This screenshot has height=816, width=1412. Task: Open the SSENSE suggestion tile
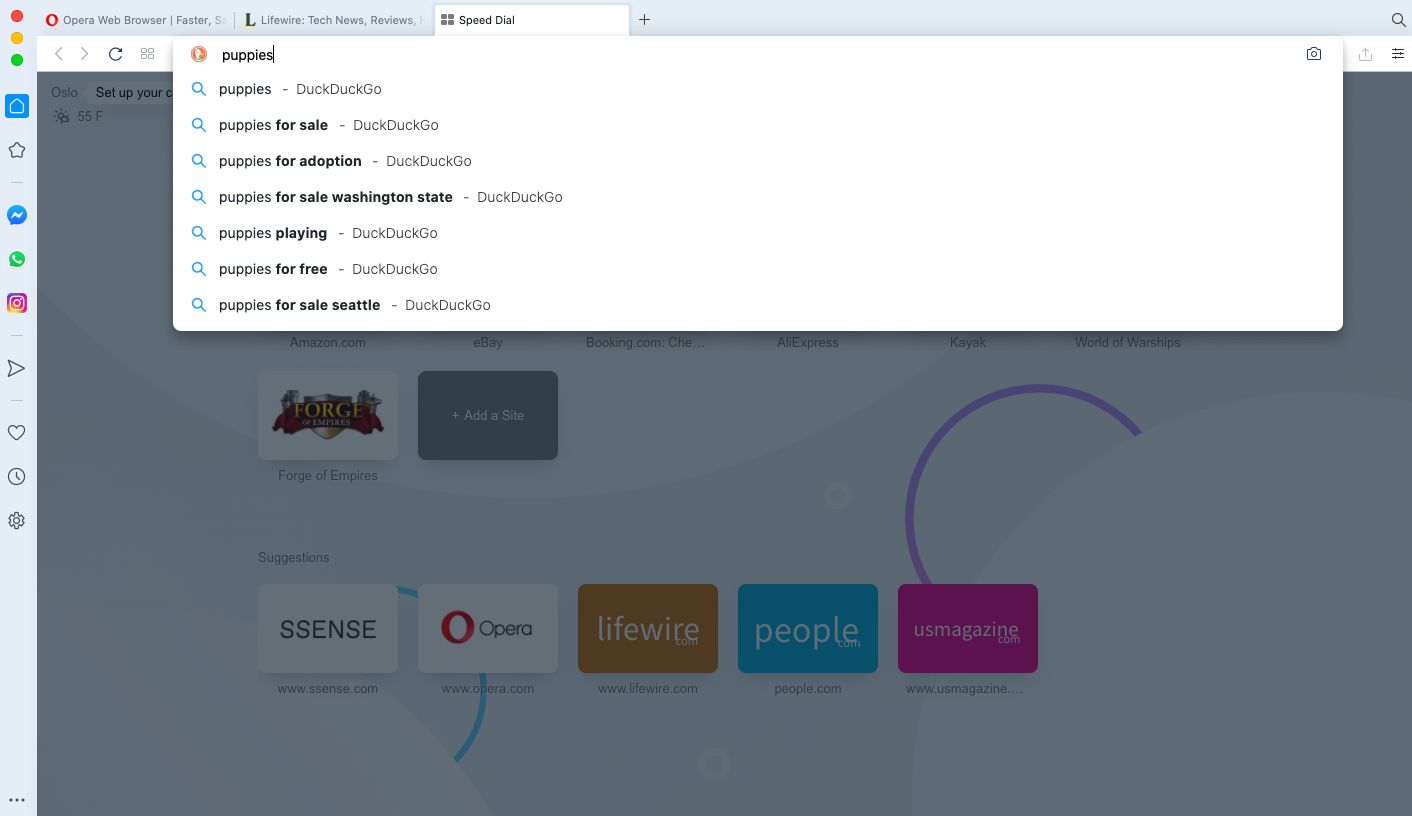point(328,628)
